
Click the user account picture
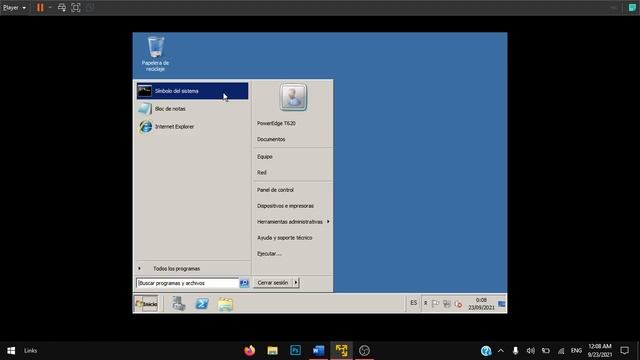(293, 97)
